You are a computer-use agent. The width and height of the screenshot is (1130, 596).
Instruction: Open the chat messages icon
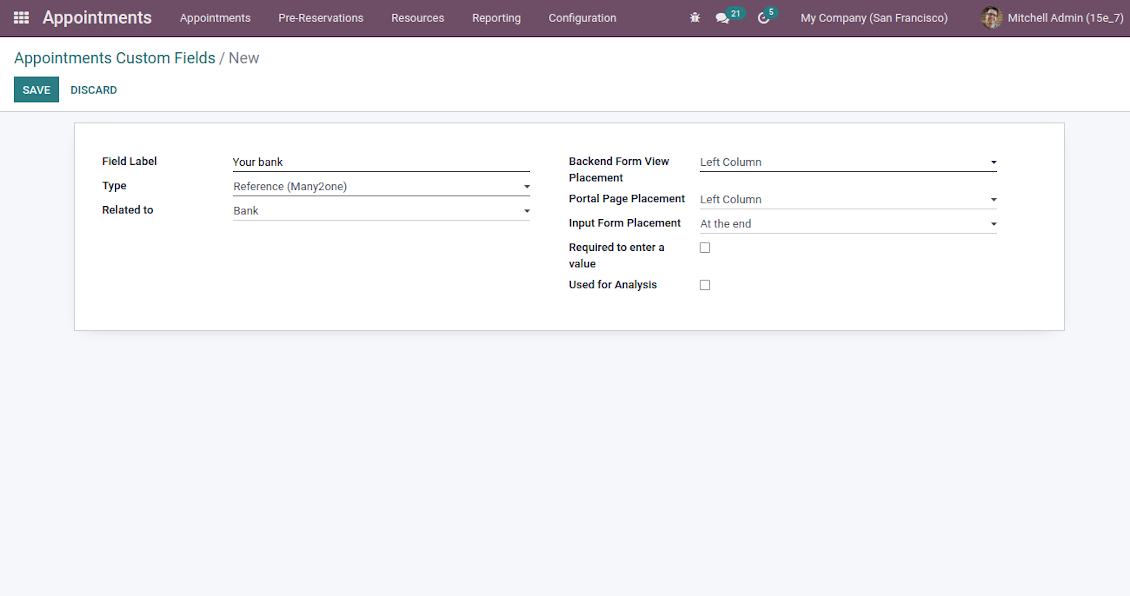723,18
